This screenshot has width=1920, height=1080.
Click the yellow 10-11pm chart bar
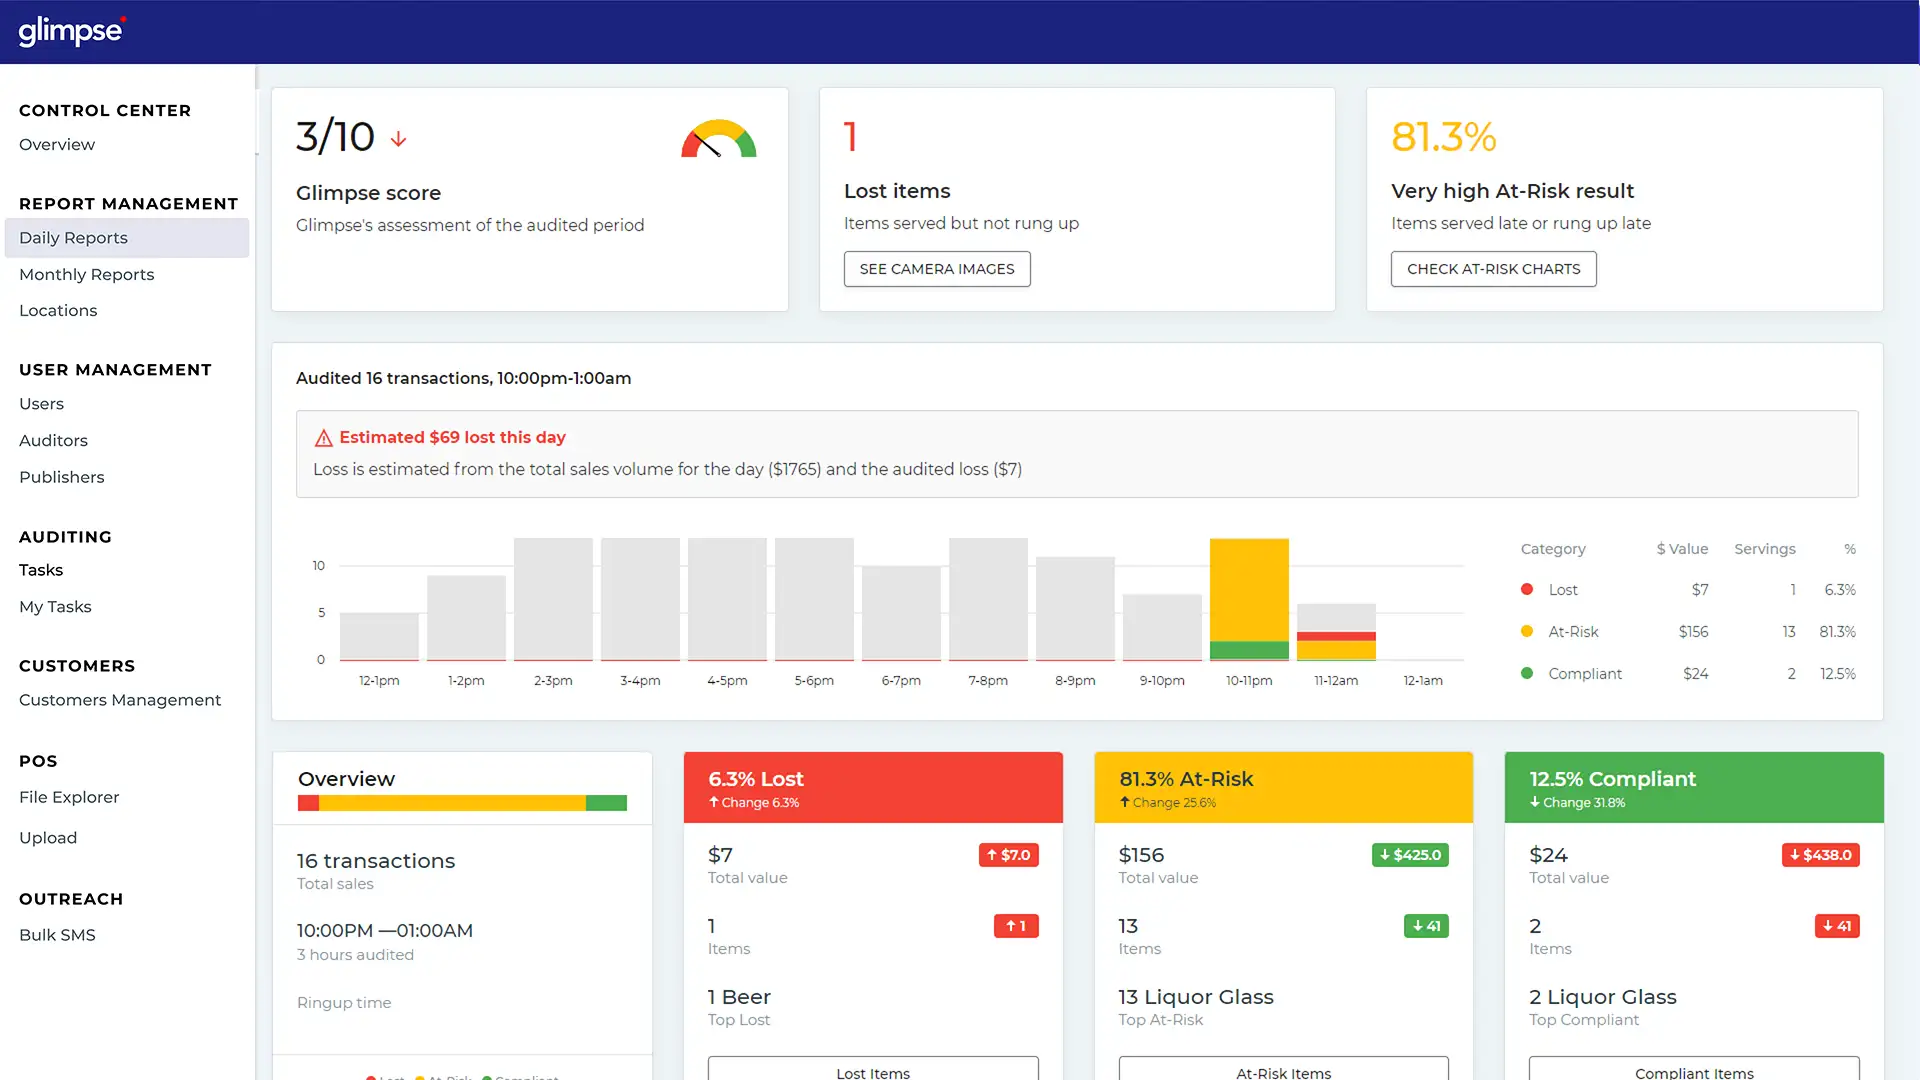coord(1249,590)
